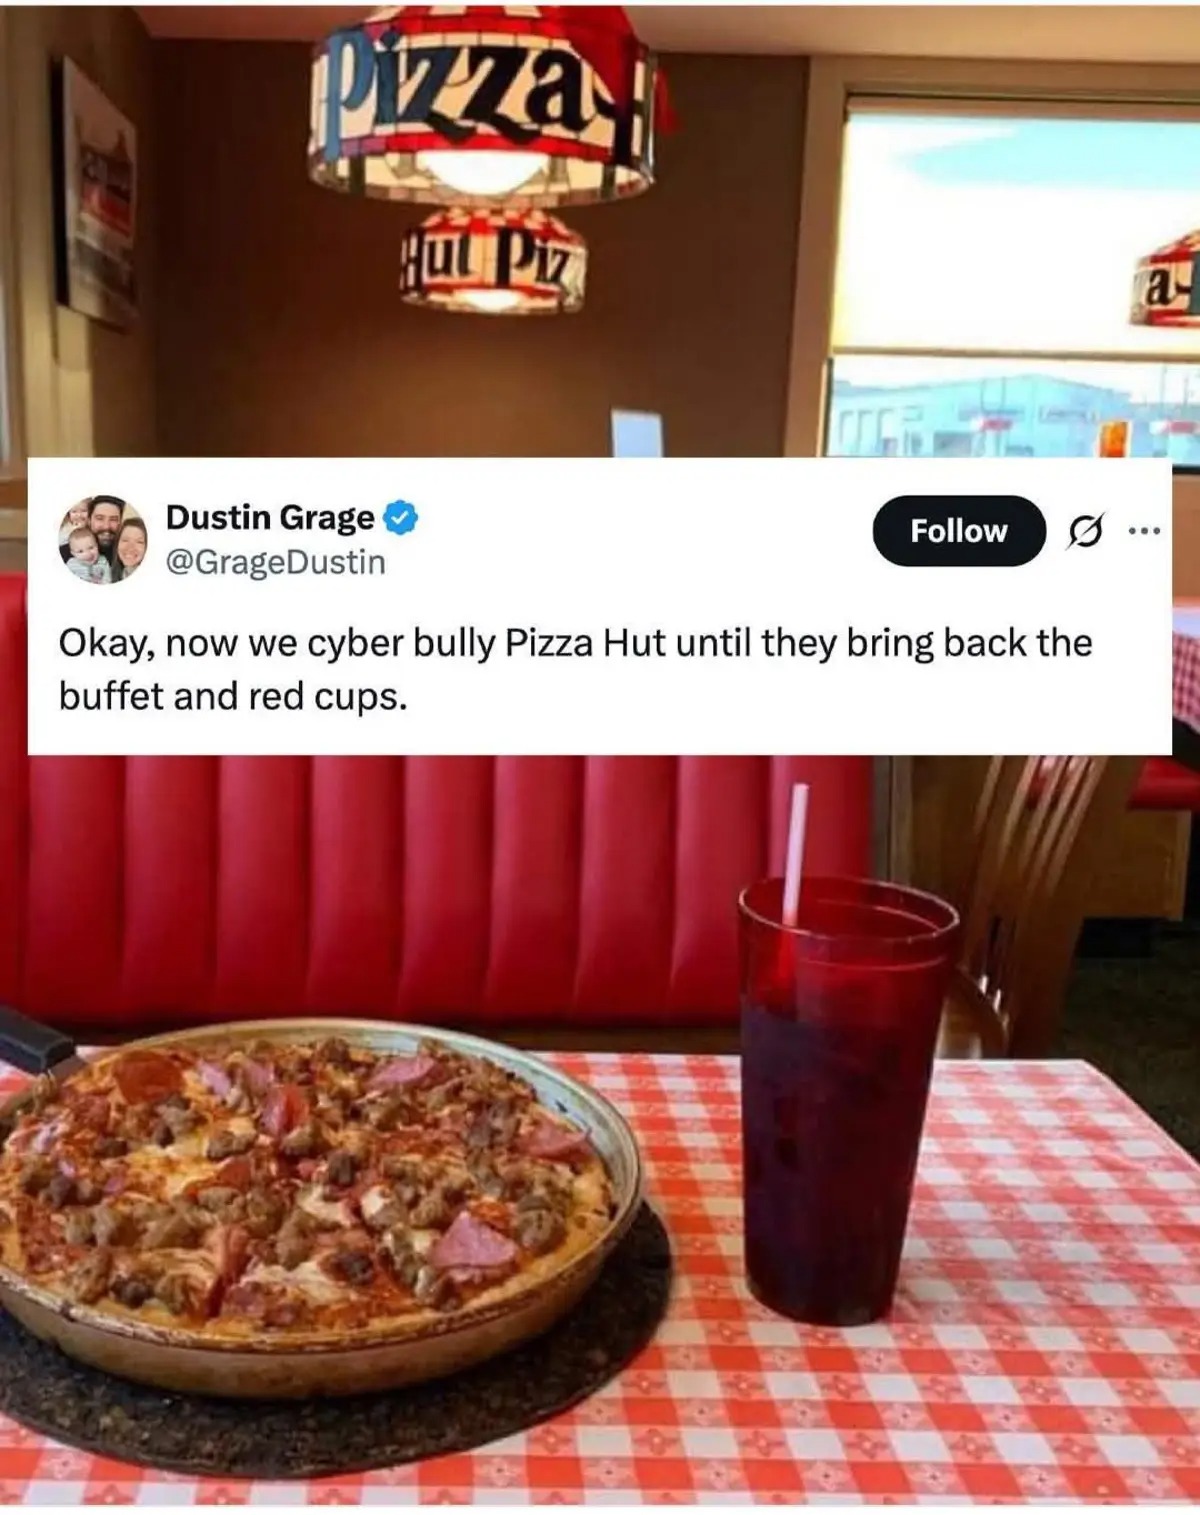Click the partial lamp at right edge
The width and height of the screenshot is (1200, 1515).
click(x=1167, y=280)
